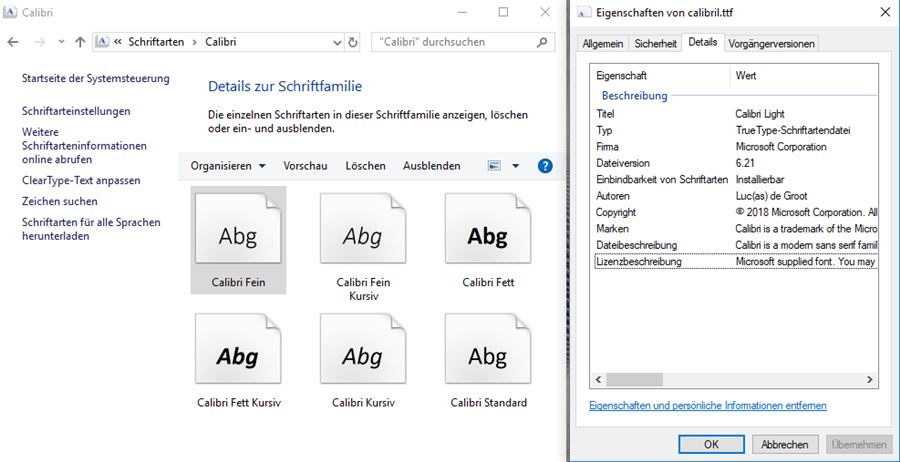Click Eigenschaften und persönliche Informationen entfernen link
The image size is (900, 462).
[707, 405]
